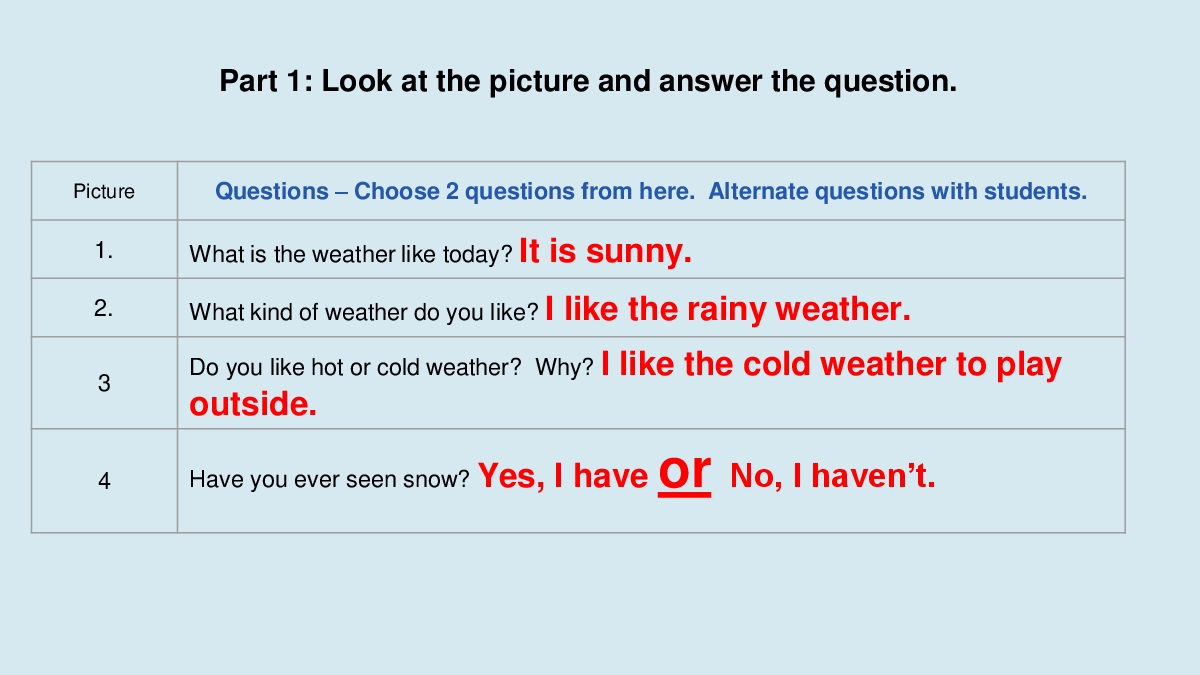Select row number "1." cell
Image resolution: width=1200 pixels, height=675 pixels.
104,251
